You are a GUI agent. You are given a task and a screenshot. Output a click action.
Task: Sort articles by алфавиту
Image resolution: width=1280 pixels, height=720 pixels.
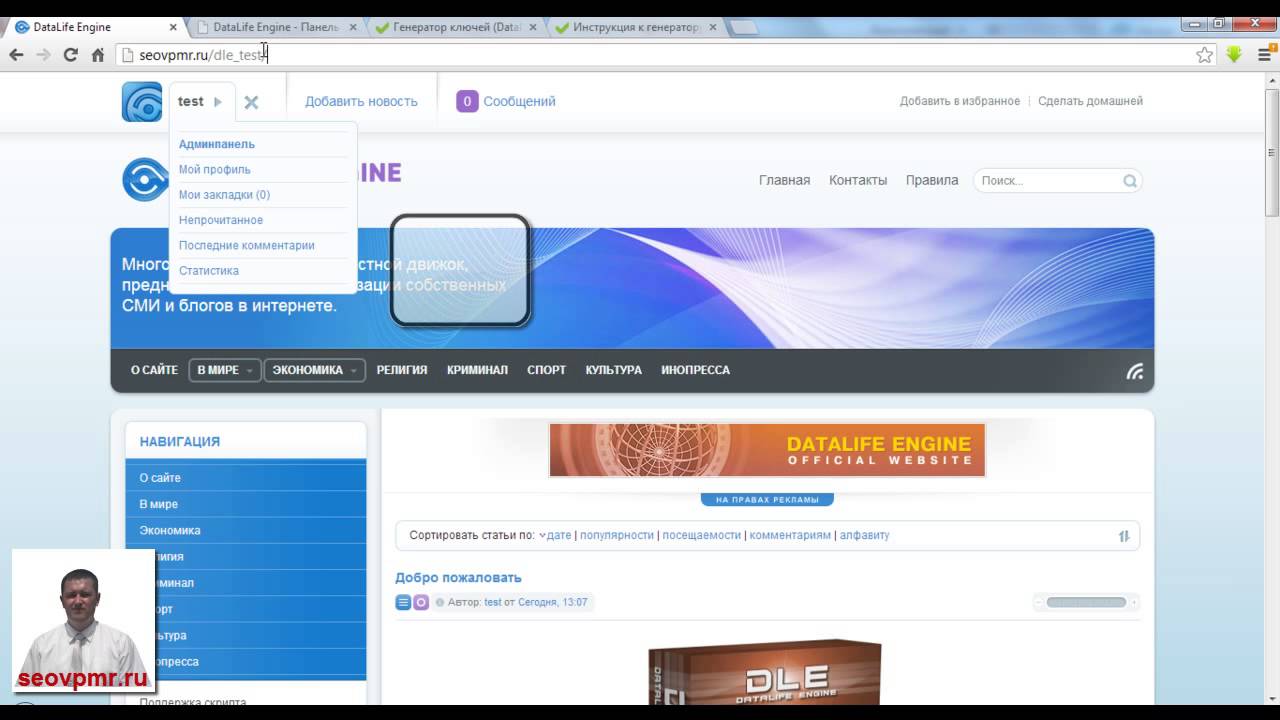point(865,535)
